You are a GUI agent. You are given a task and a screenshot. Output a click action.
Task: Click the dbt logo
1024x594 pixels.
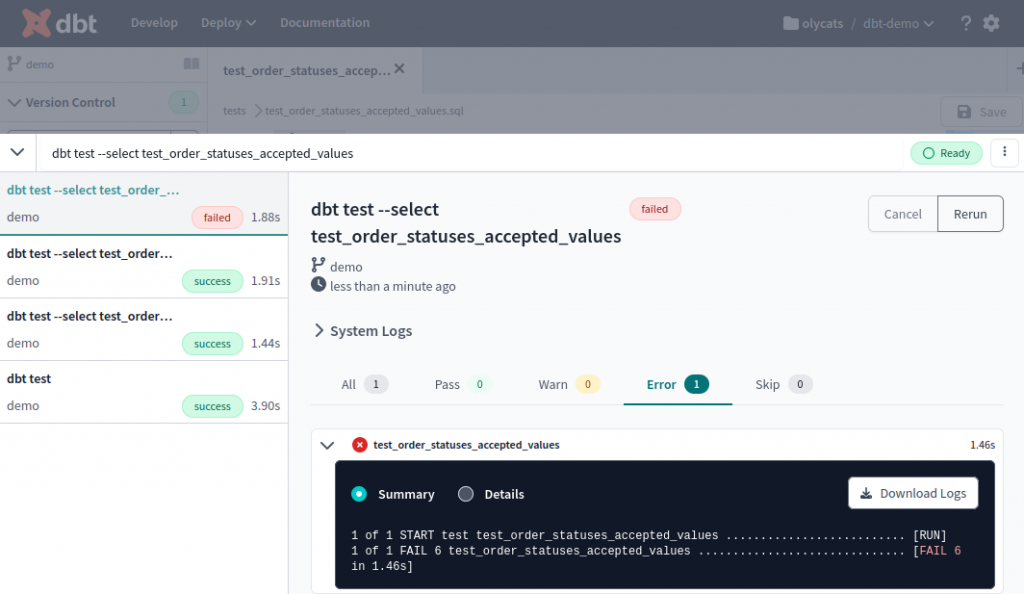pyautogui.click(x=59, y=23)
